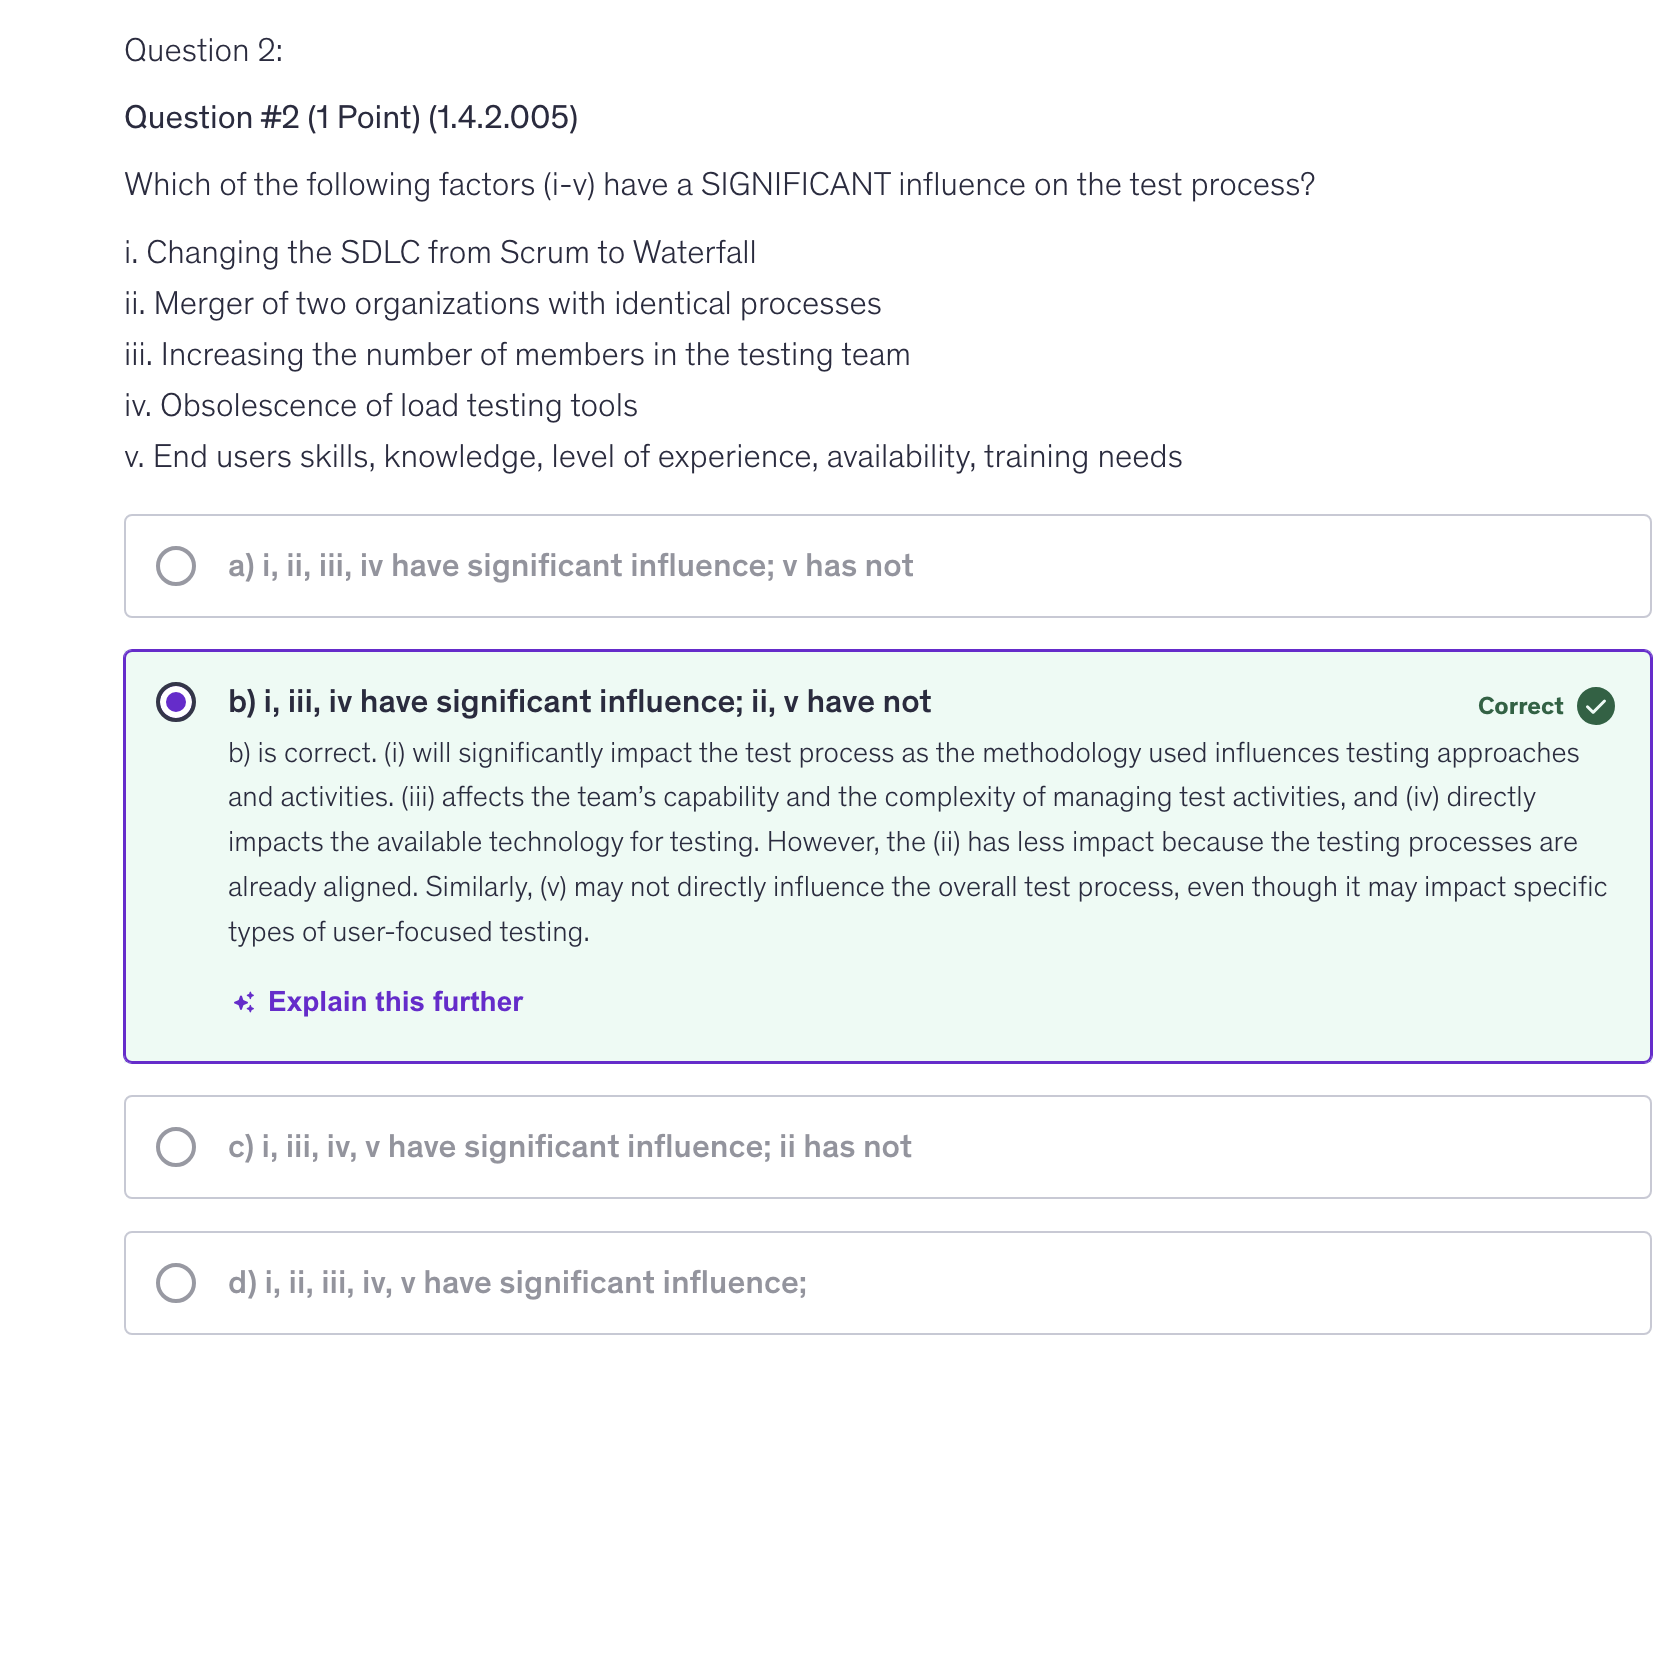This screenshot has width=1668, height=1676.
Task: Open the Explain this further link
Action: pyautogui.click(x=395, y=1002)
